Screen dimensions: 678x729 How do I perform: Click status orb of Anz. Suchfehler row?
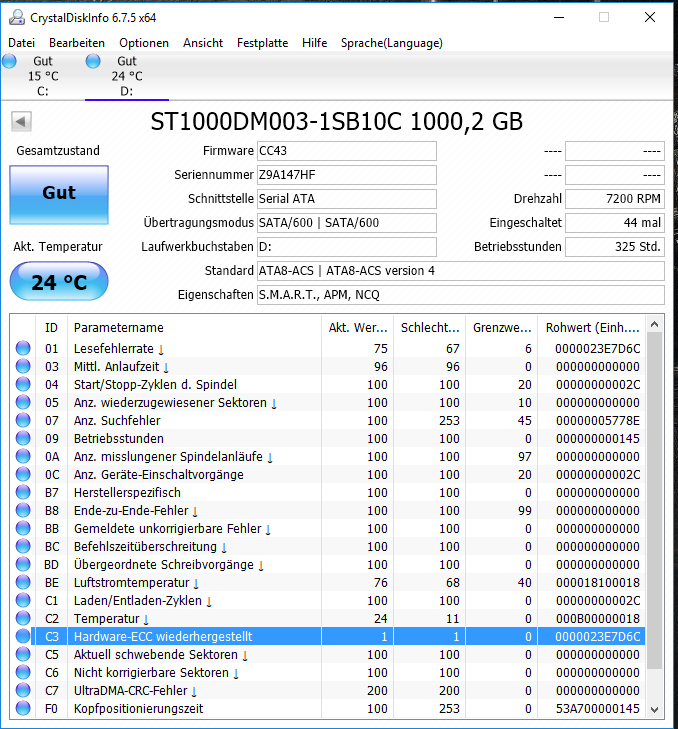(23, 420)
